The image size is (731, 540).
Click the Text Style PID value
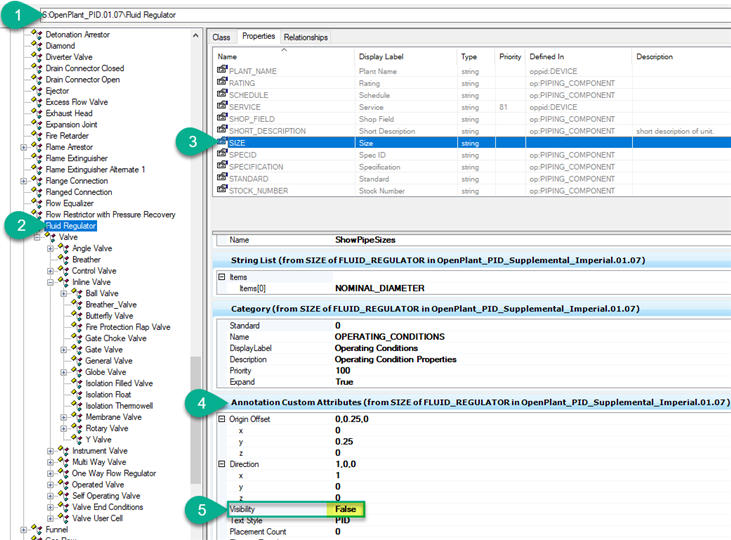click(342, 520)
